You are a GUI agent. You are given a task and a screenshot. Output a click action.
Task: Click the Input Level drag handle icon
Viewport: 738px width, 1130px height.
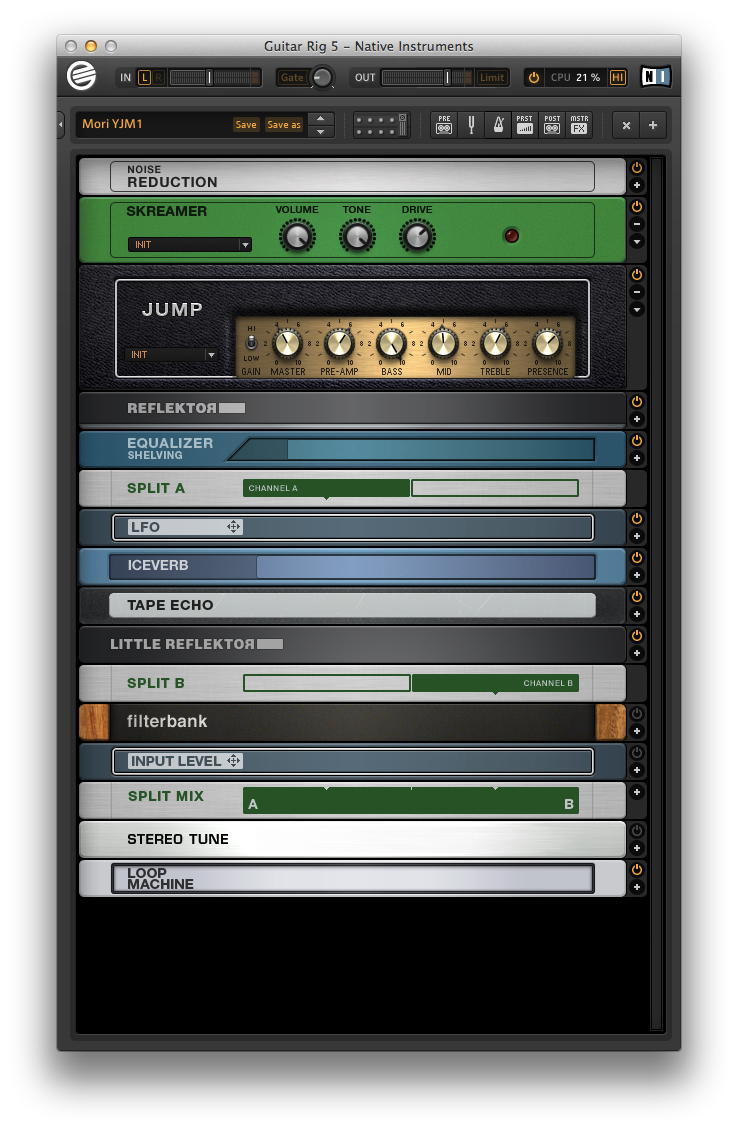pyautogui.click(x=234, y=760)
